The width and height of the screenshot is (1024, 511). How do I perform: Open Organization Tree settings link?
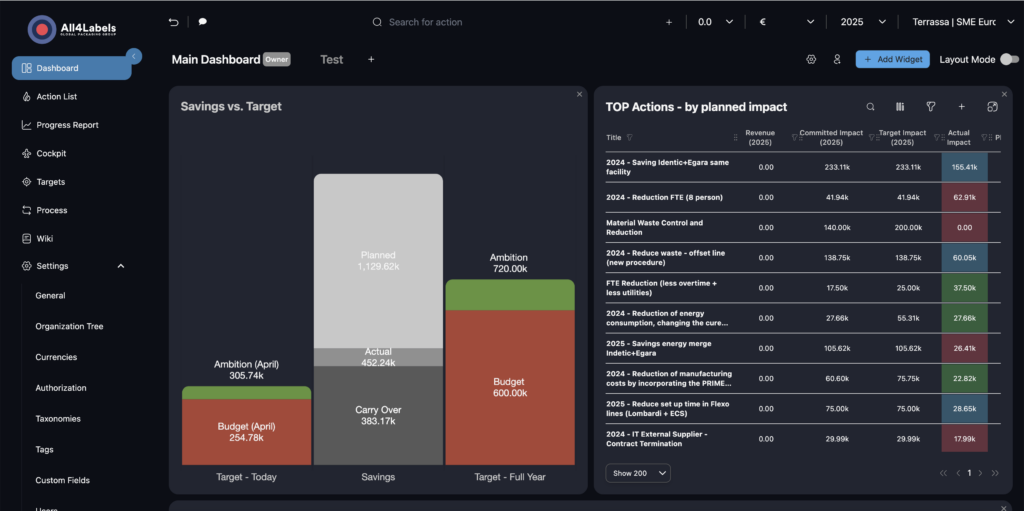69,327
